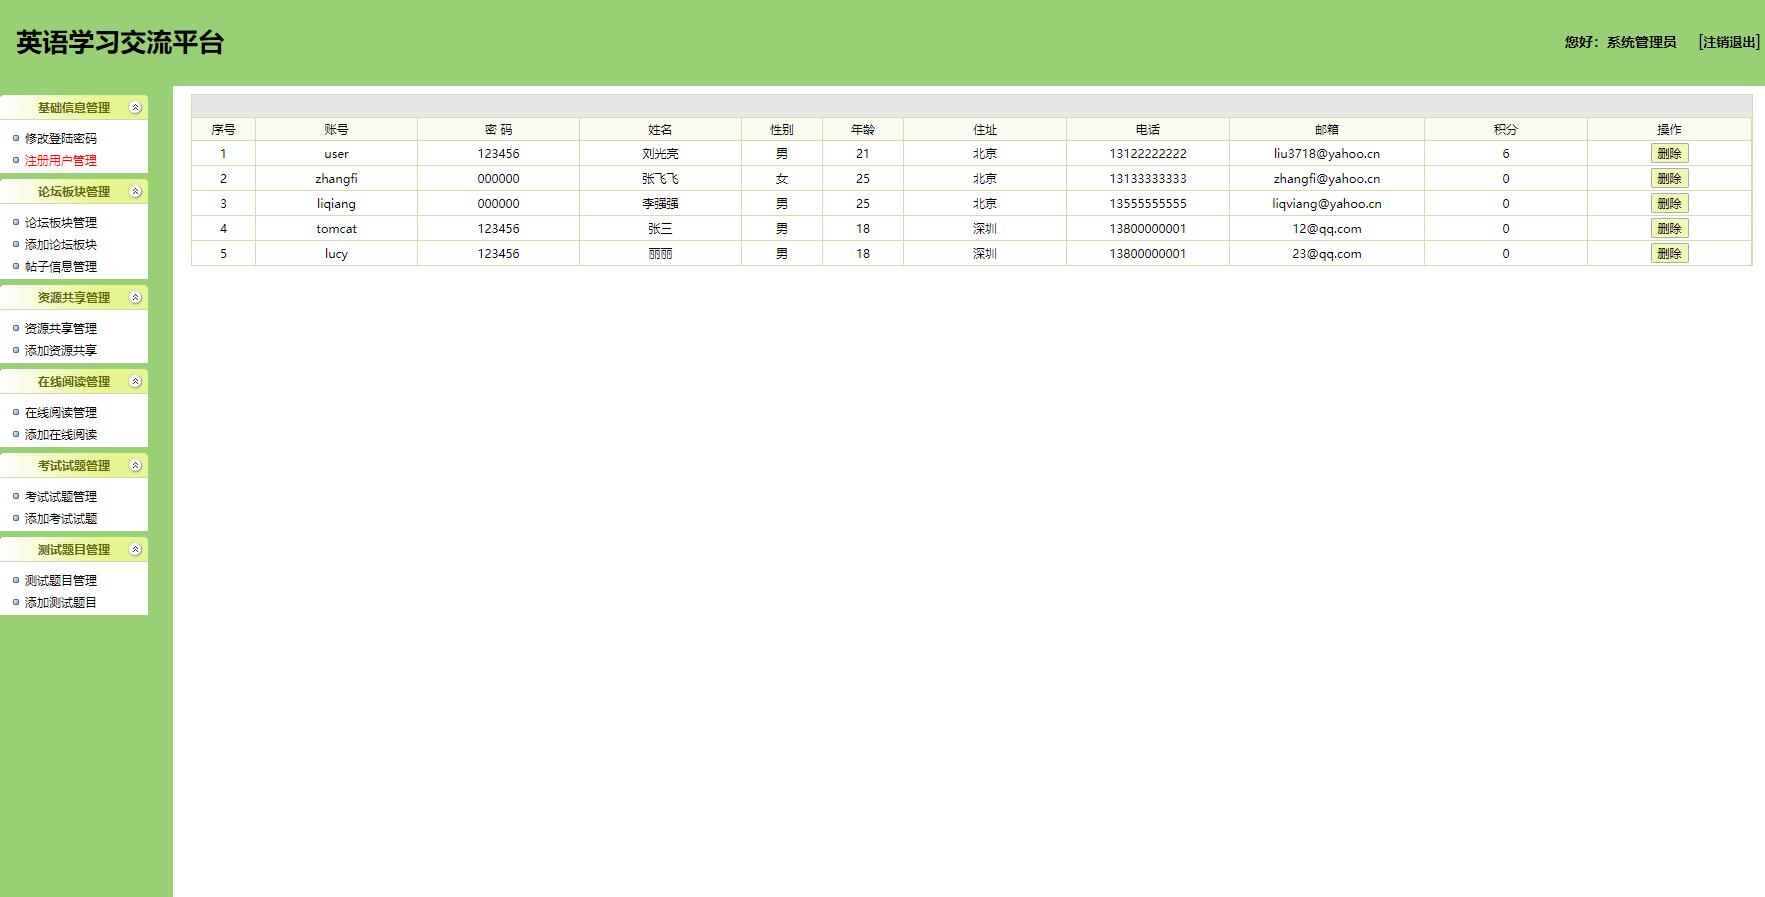Delete the tomcat user row
1765x897 pixels.
click(1669, 229)
